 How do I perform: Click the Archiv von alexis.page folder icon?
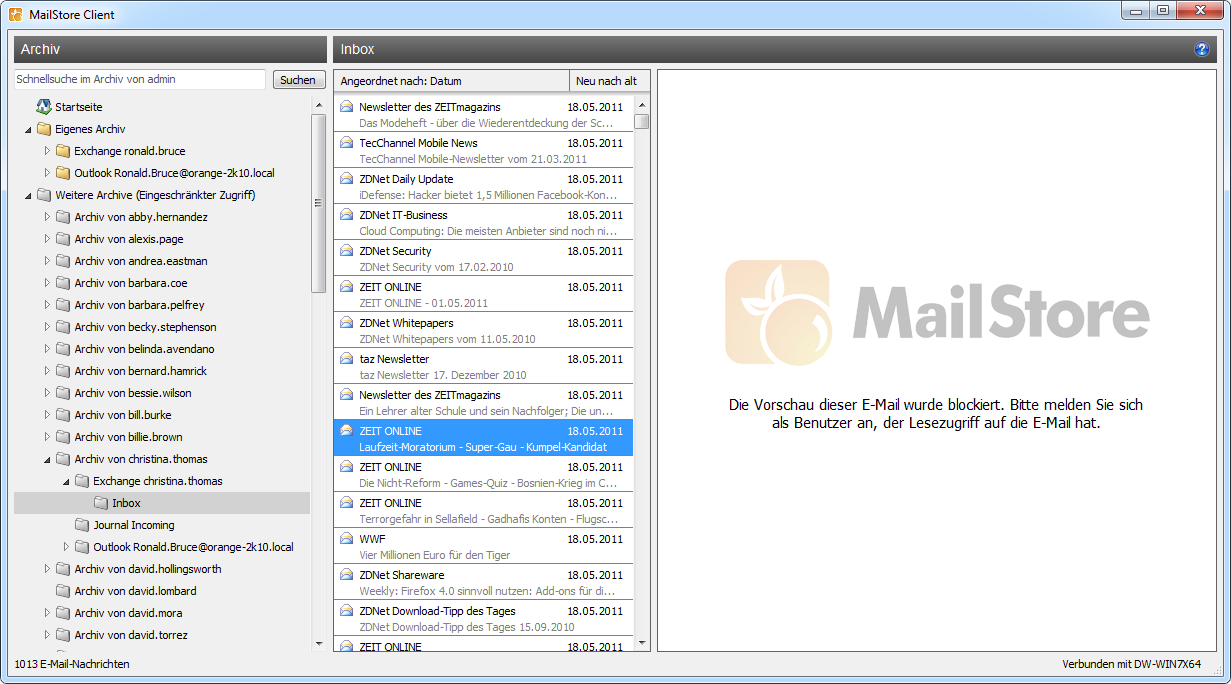63,239
